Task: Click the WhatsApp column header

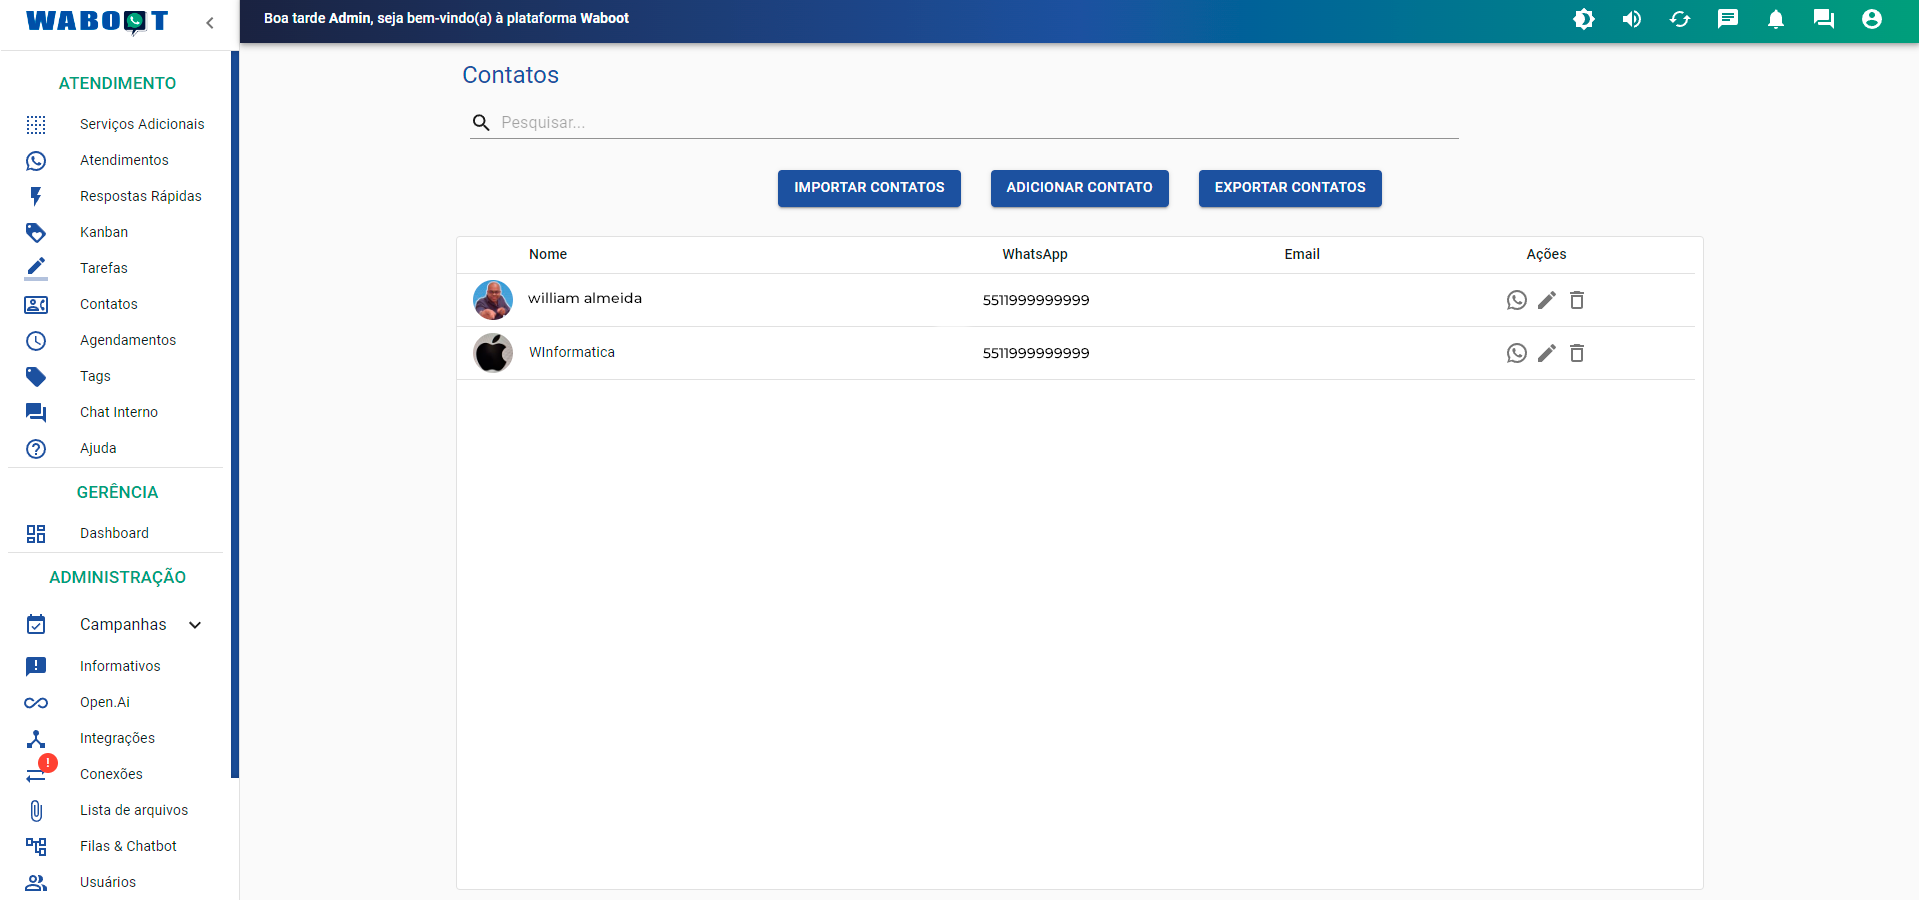Action: [x=1035, y=254]
